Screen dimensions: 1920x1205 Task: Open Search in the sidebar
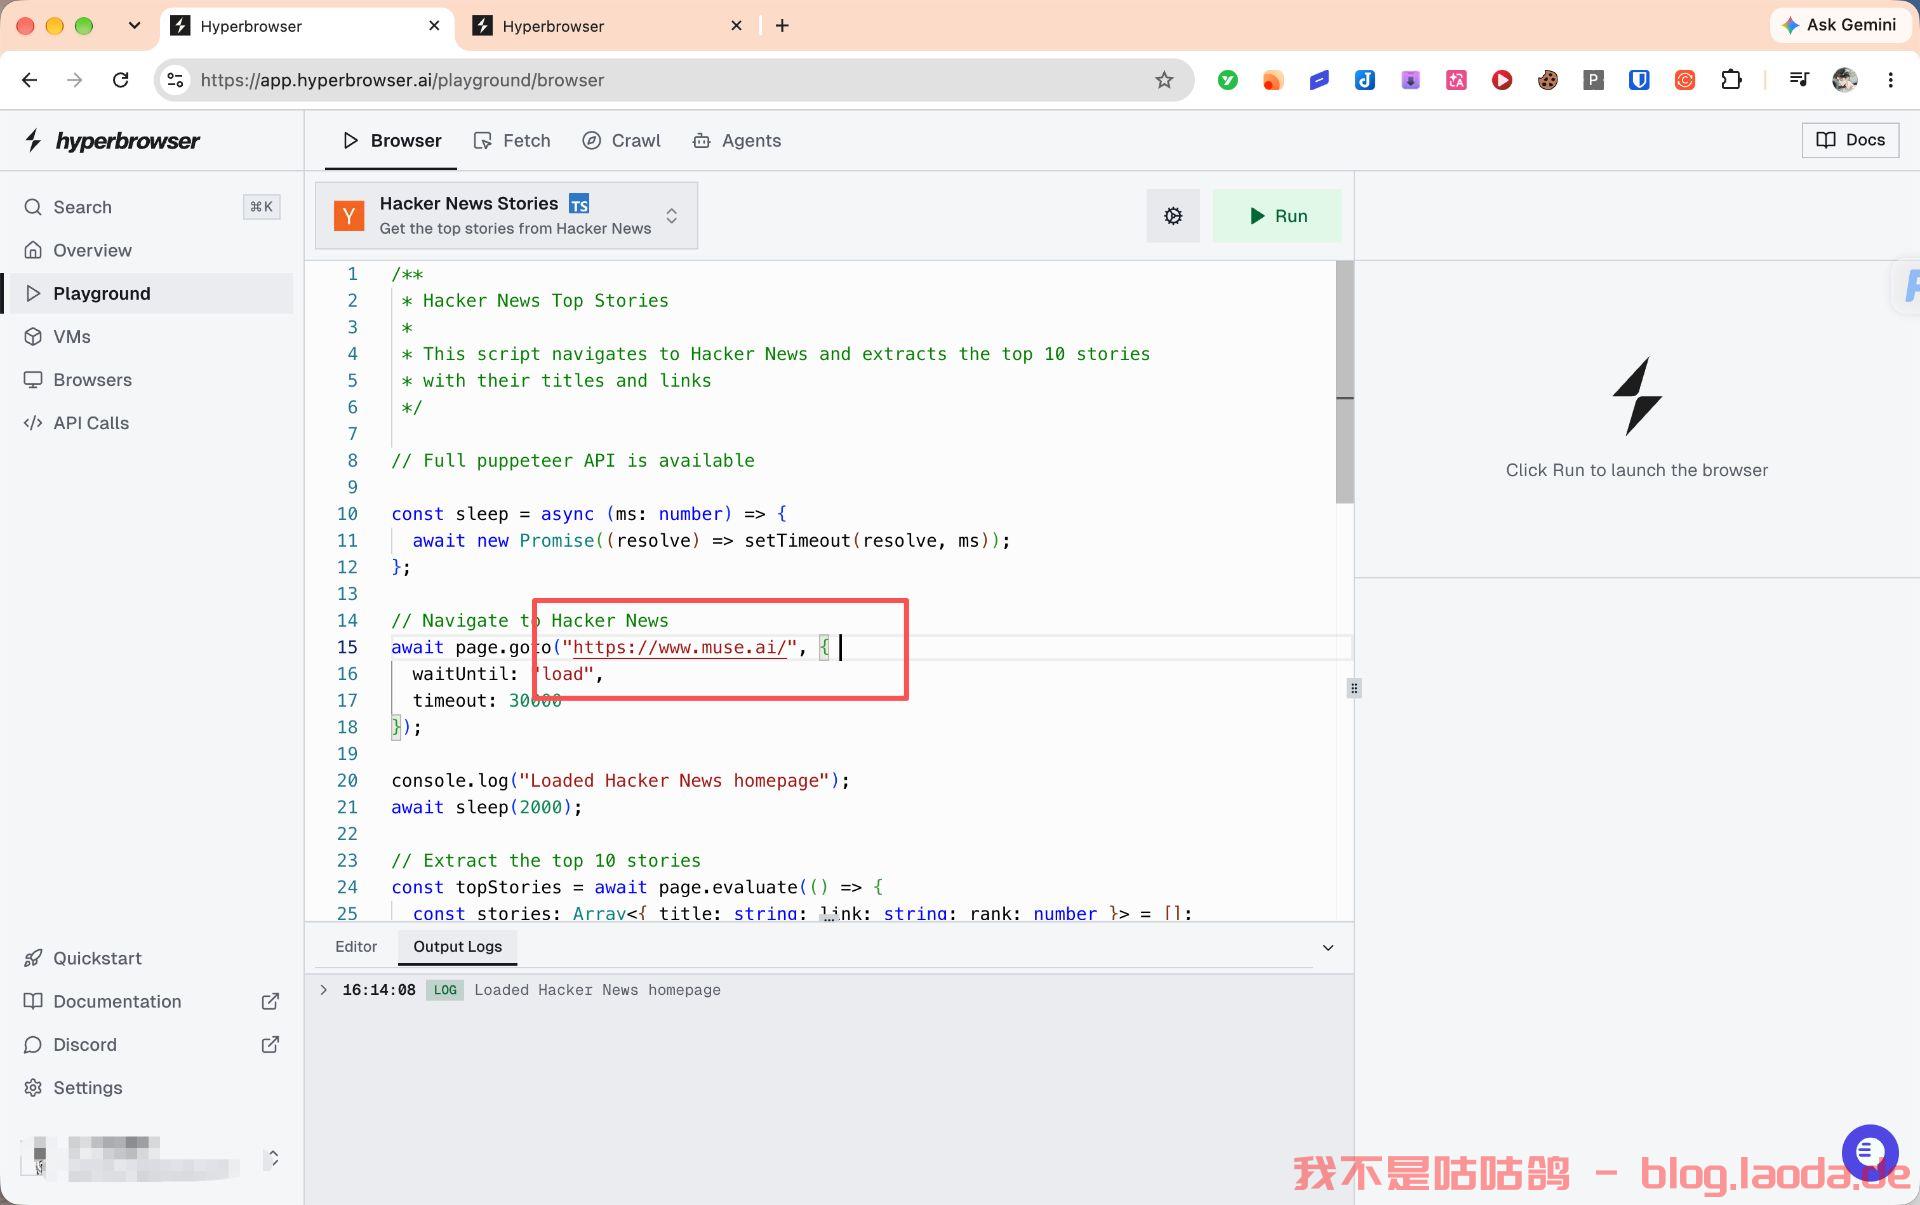(152, 207)
